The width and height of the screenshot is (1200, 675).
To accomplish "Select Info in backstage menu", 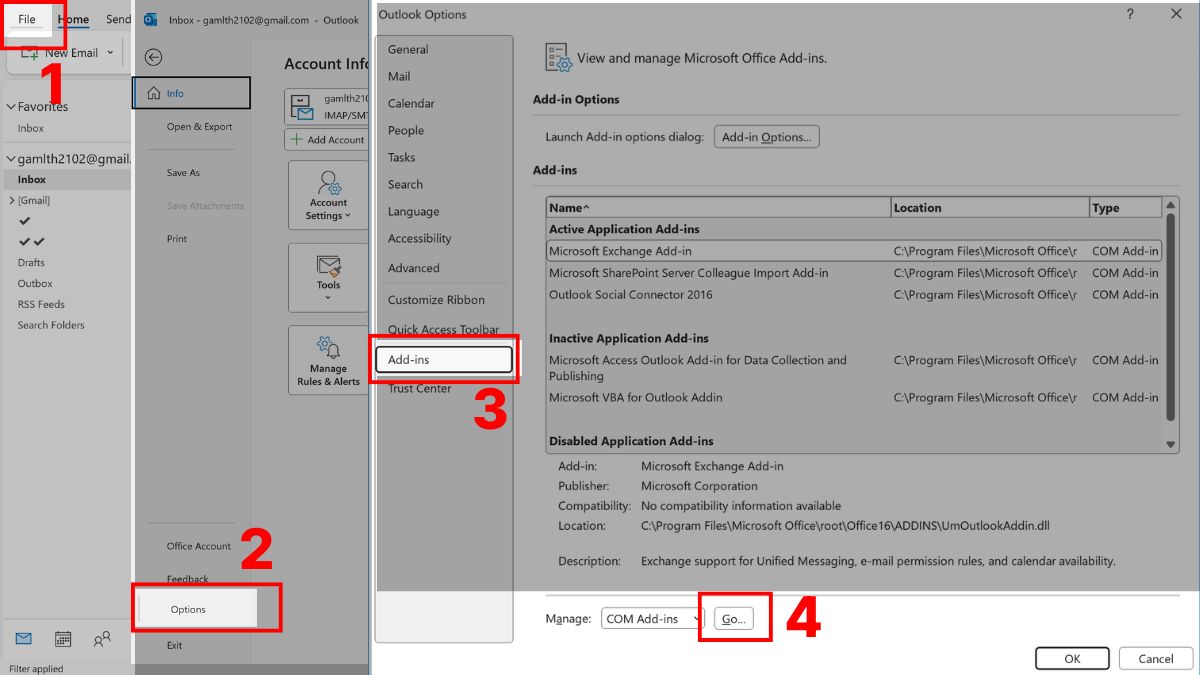I will (x=191, y=93).
